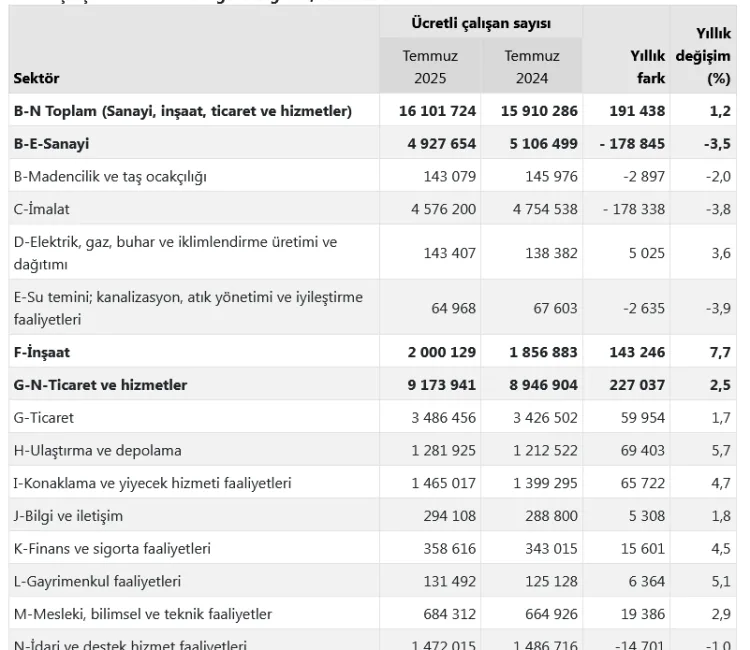Select the Temmuz 2025 column header

tap(430, 66)
